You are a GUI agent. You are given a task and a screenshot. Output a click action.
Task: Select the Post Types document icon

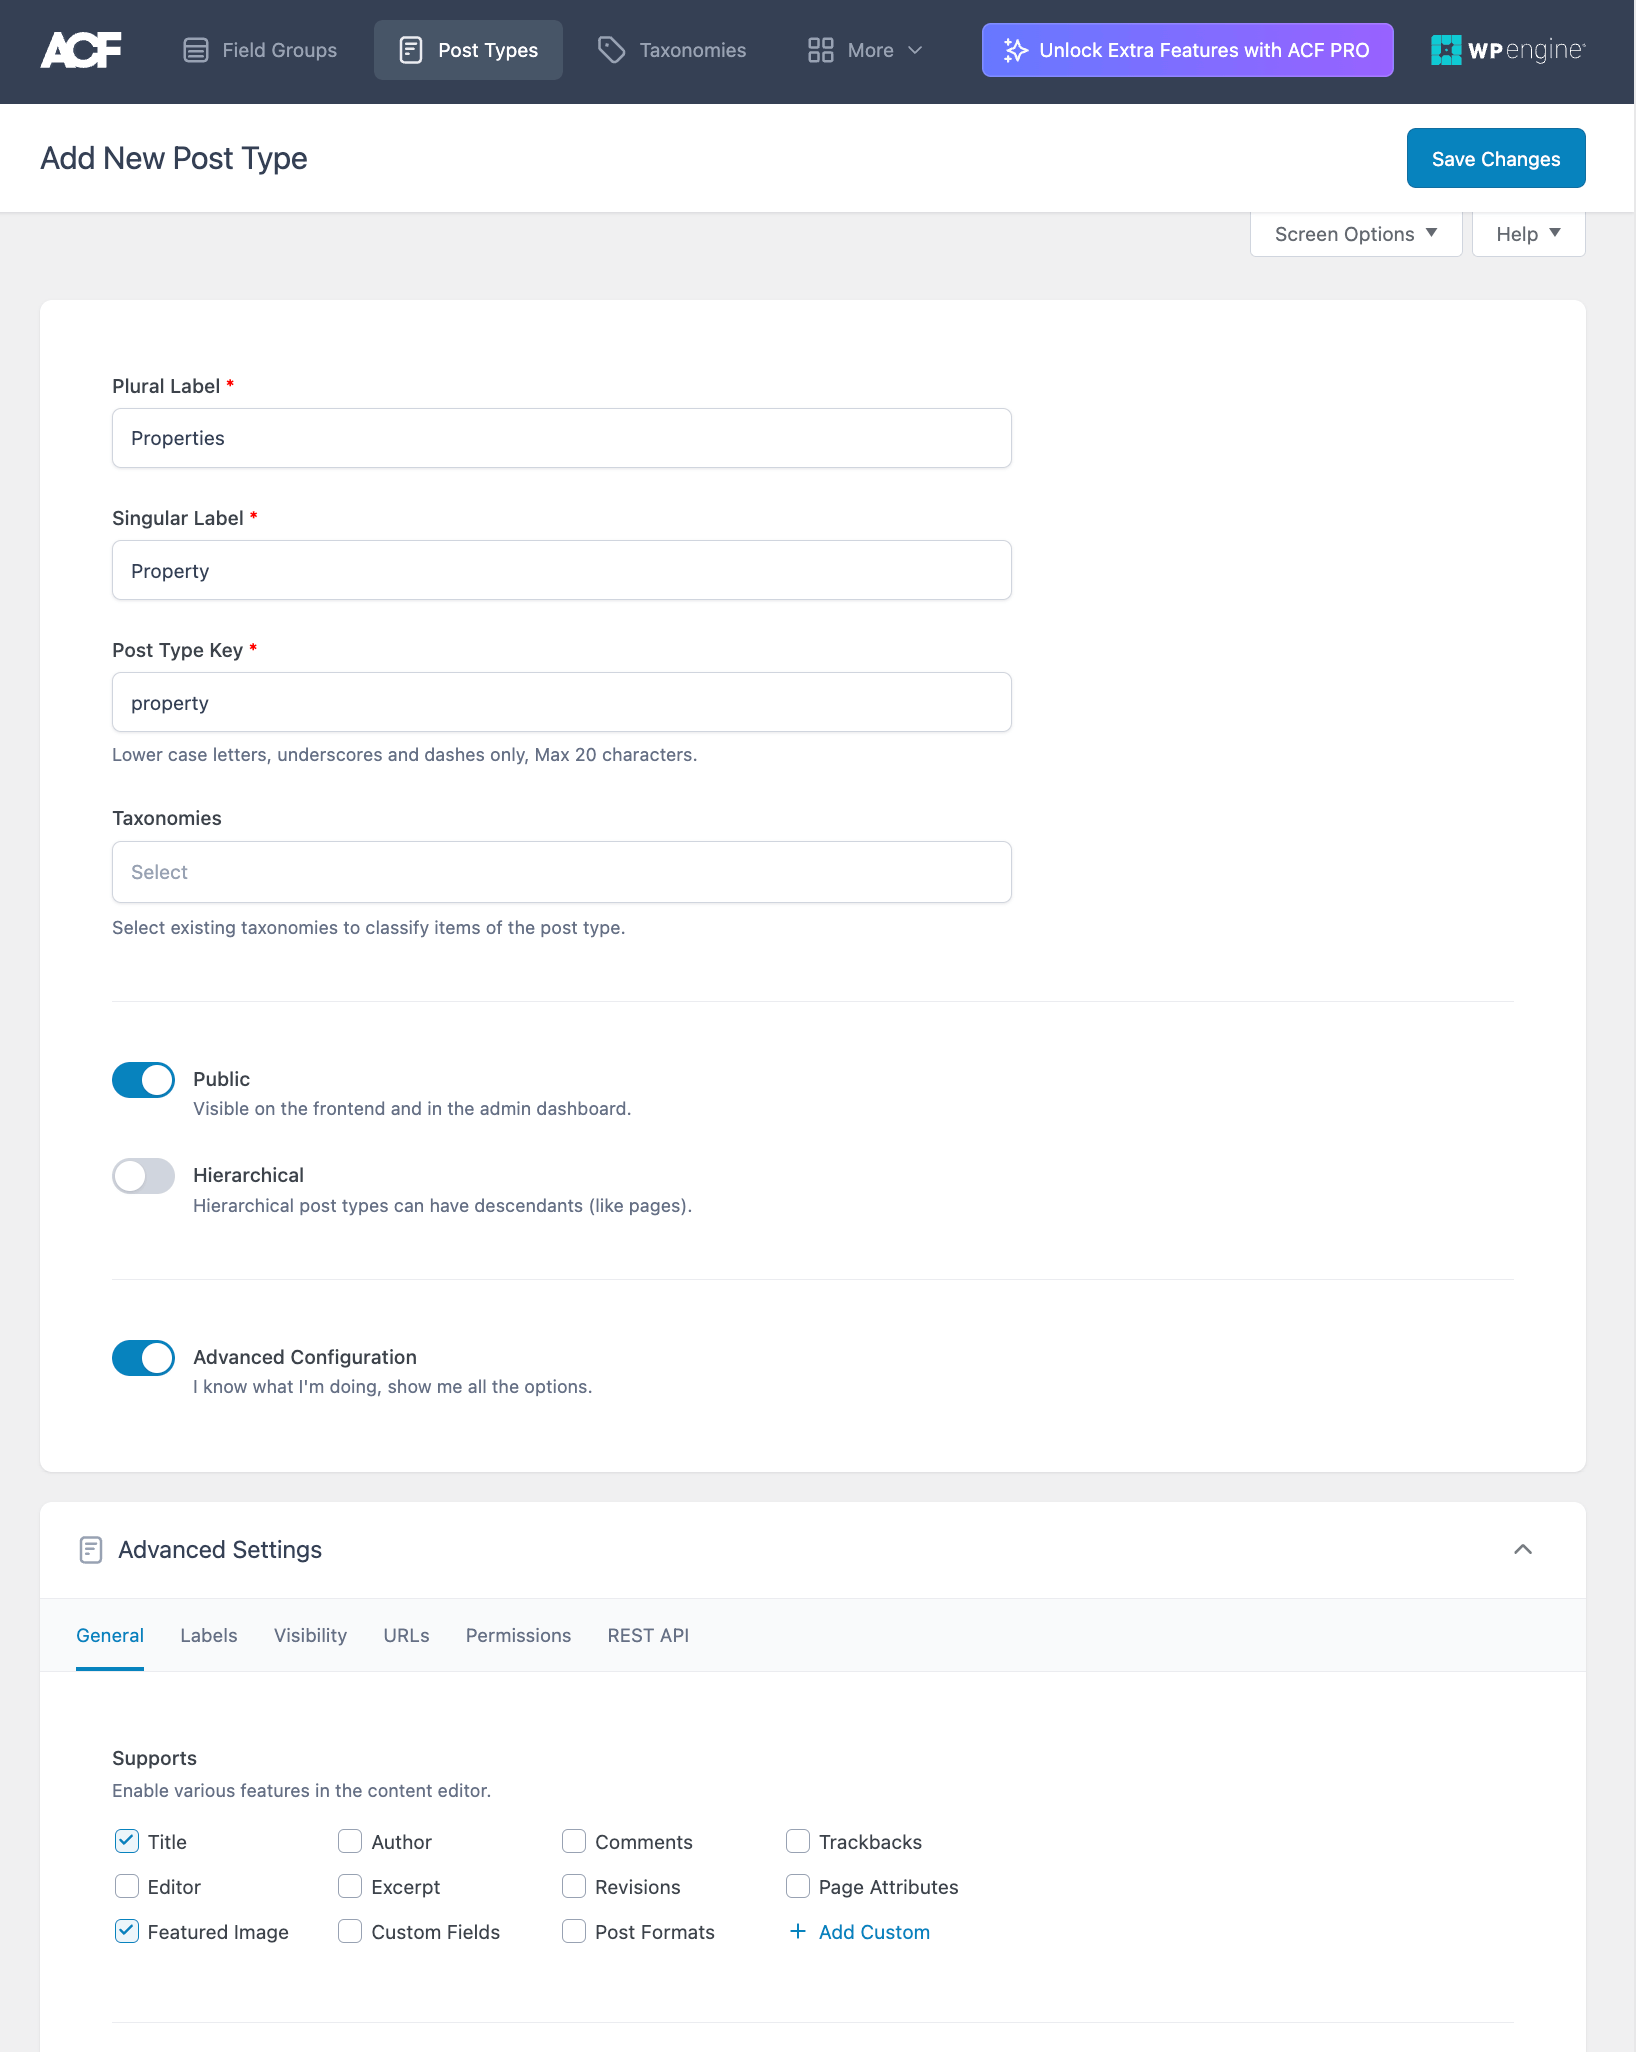[411, 48]
